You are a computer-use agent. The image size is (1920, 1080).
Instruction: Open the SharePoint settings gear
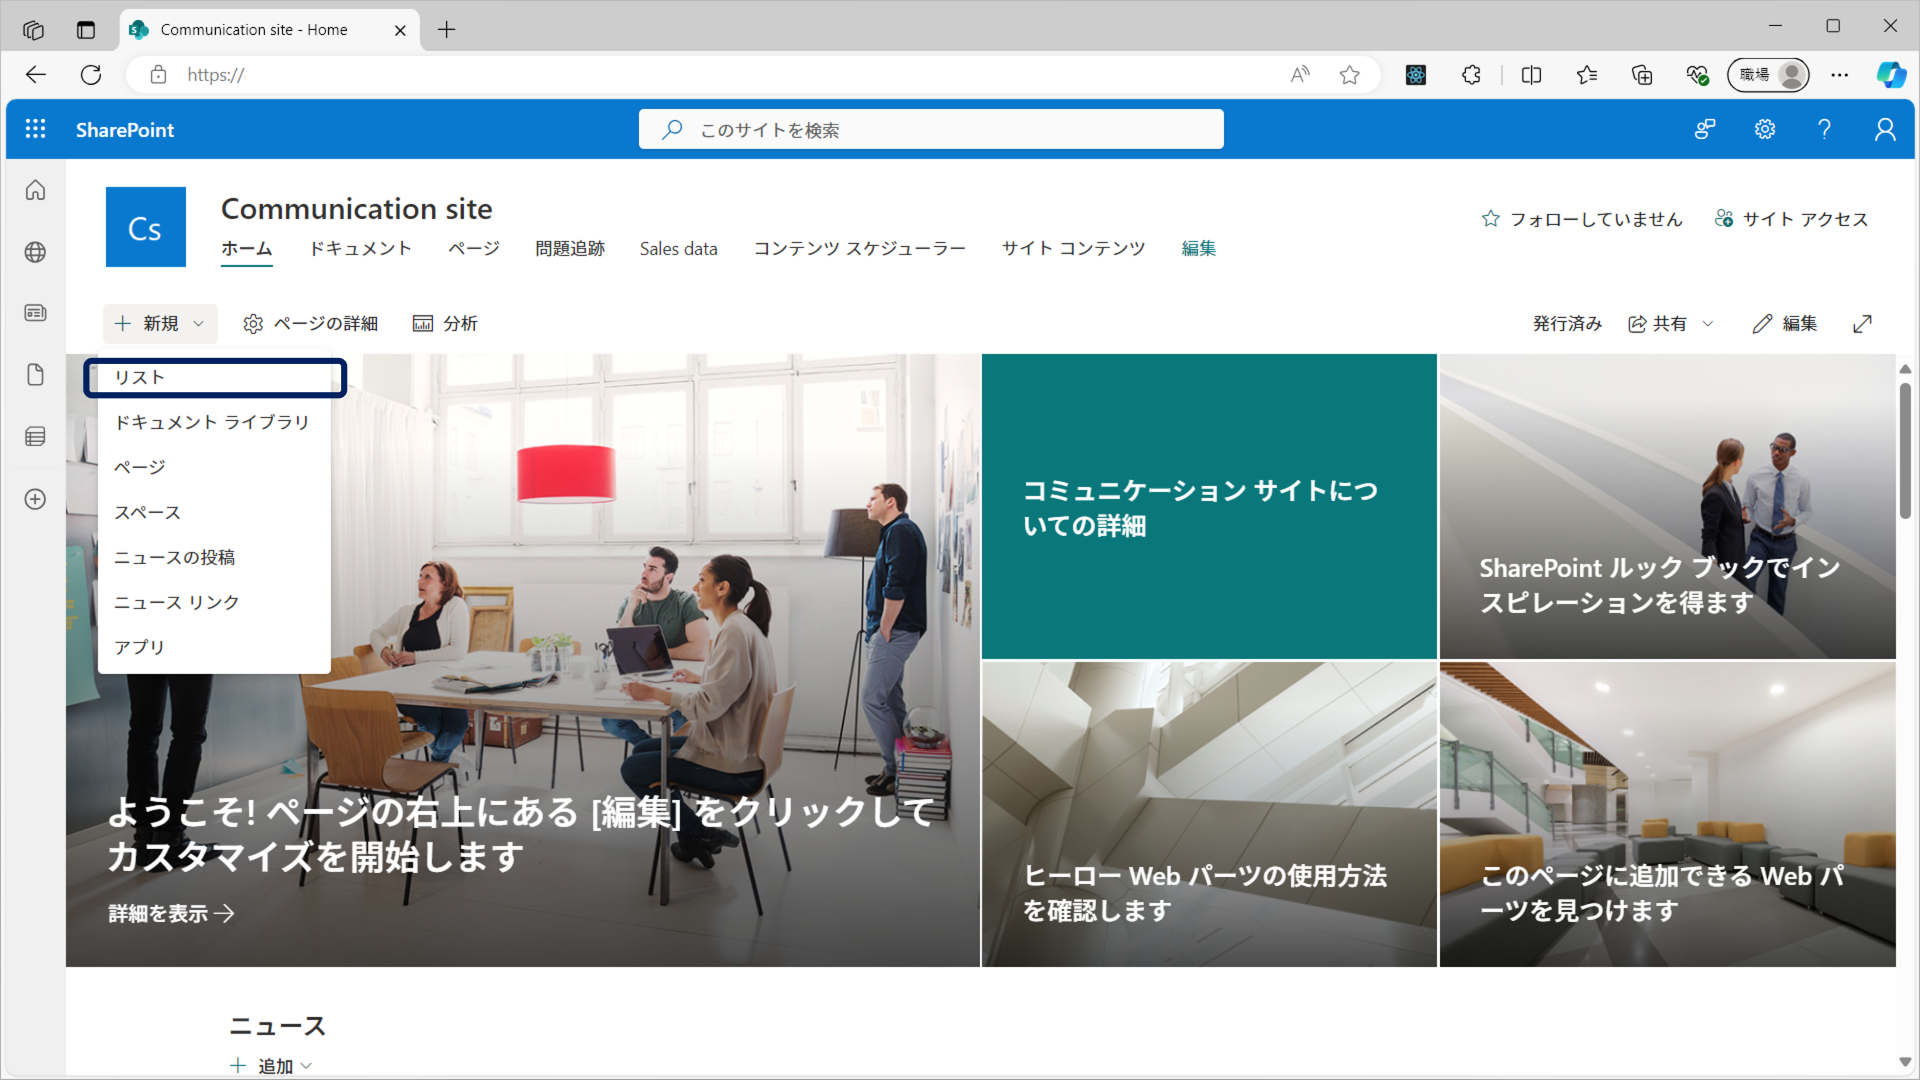pyautogui.click(x=1765, y=129)
